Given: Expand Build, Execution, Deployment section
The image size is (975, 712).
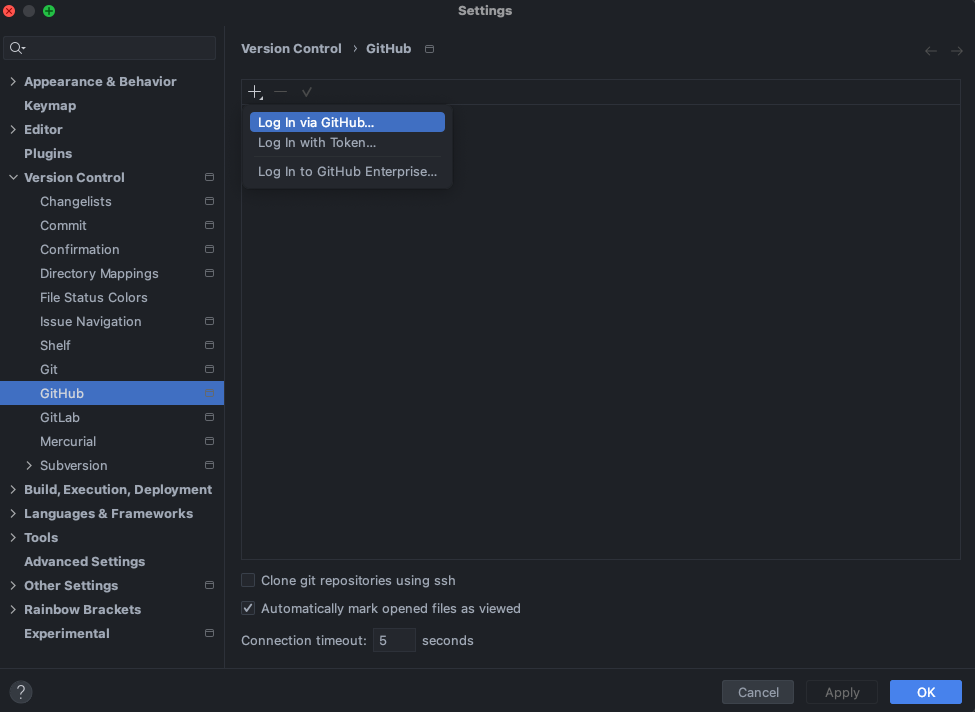Looking at the screenshot, I should click(13, 489).
